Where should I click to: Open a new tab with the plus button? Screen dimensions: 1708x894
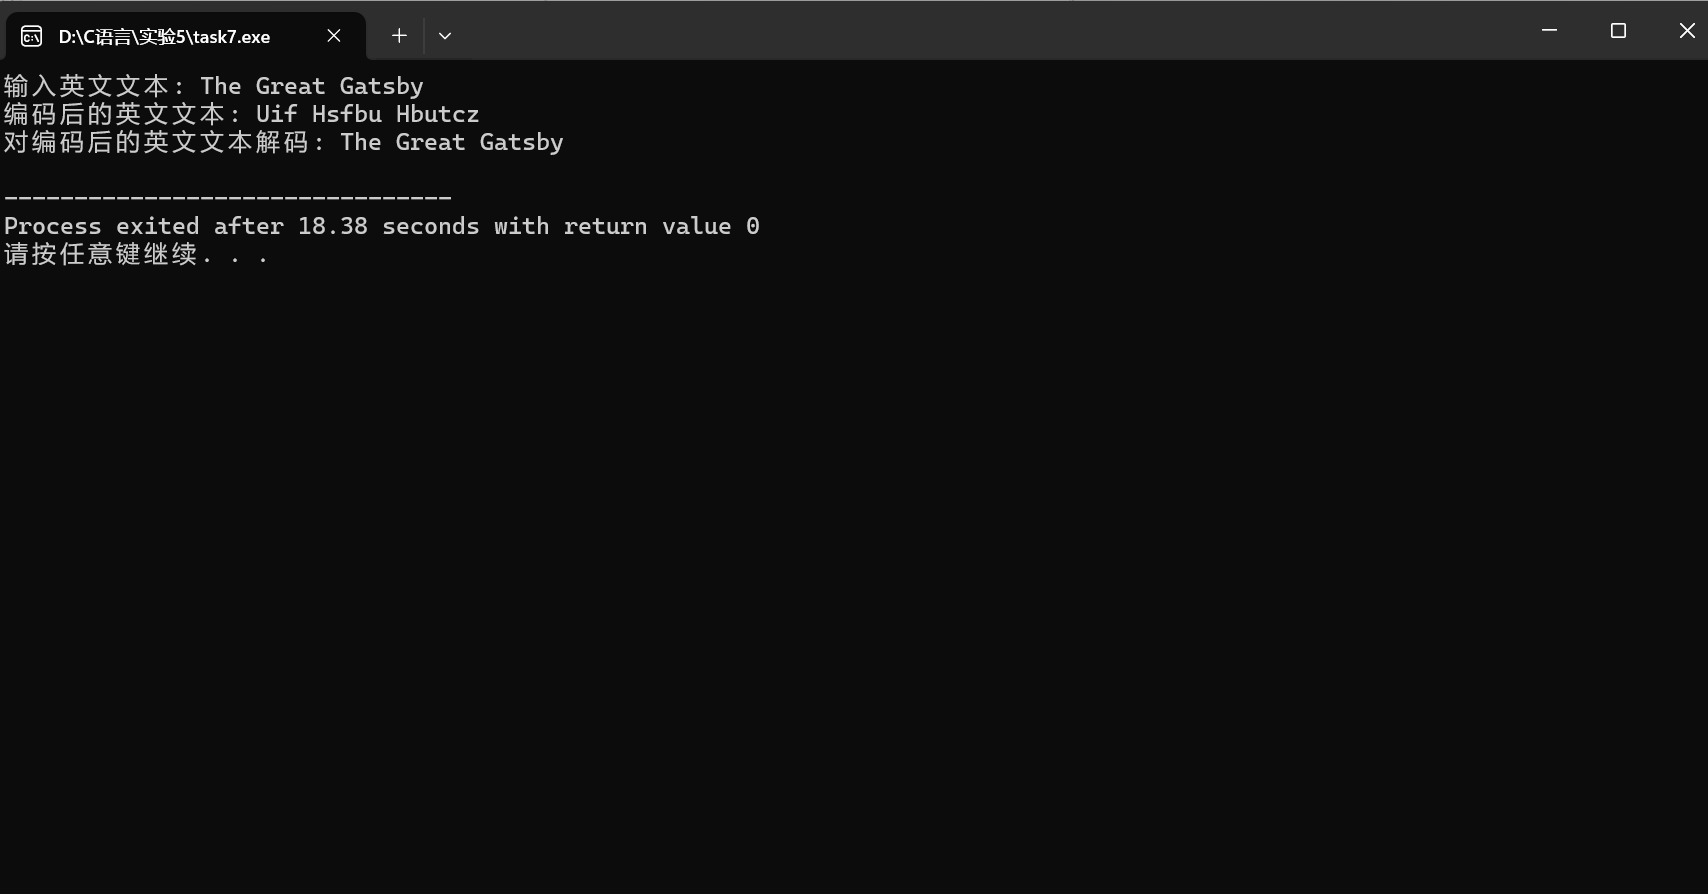click(399, 36)
